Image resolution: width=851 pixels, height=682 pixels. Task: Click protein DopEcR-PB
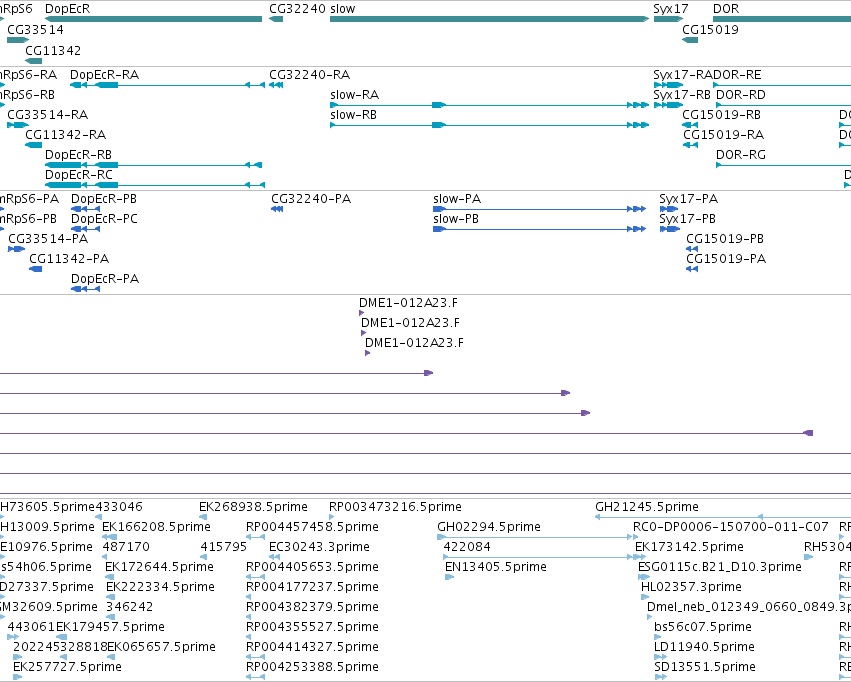tap(86, 209)
